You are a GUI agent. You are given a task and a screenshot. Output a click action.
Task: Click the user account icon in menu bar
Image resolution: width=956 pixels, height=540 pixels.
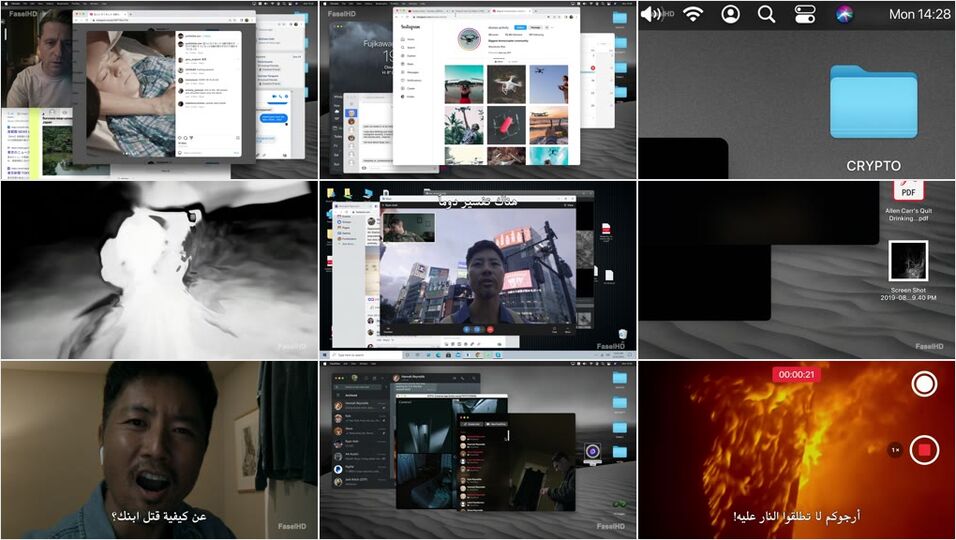731,14
